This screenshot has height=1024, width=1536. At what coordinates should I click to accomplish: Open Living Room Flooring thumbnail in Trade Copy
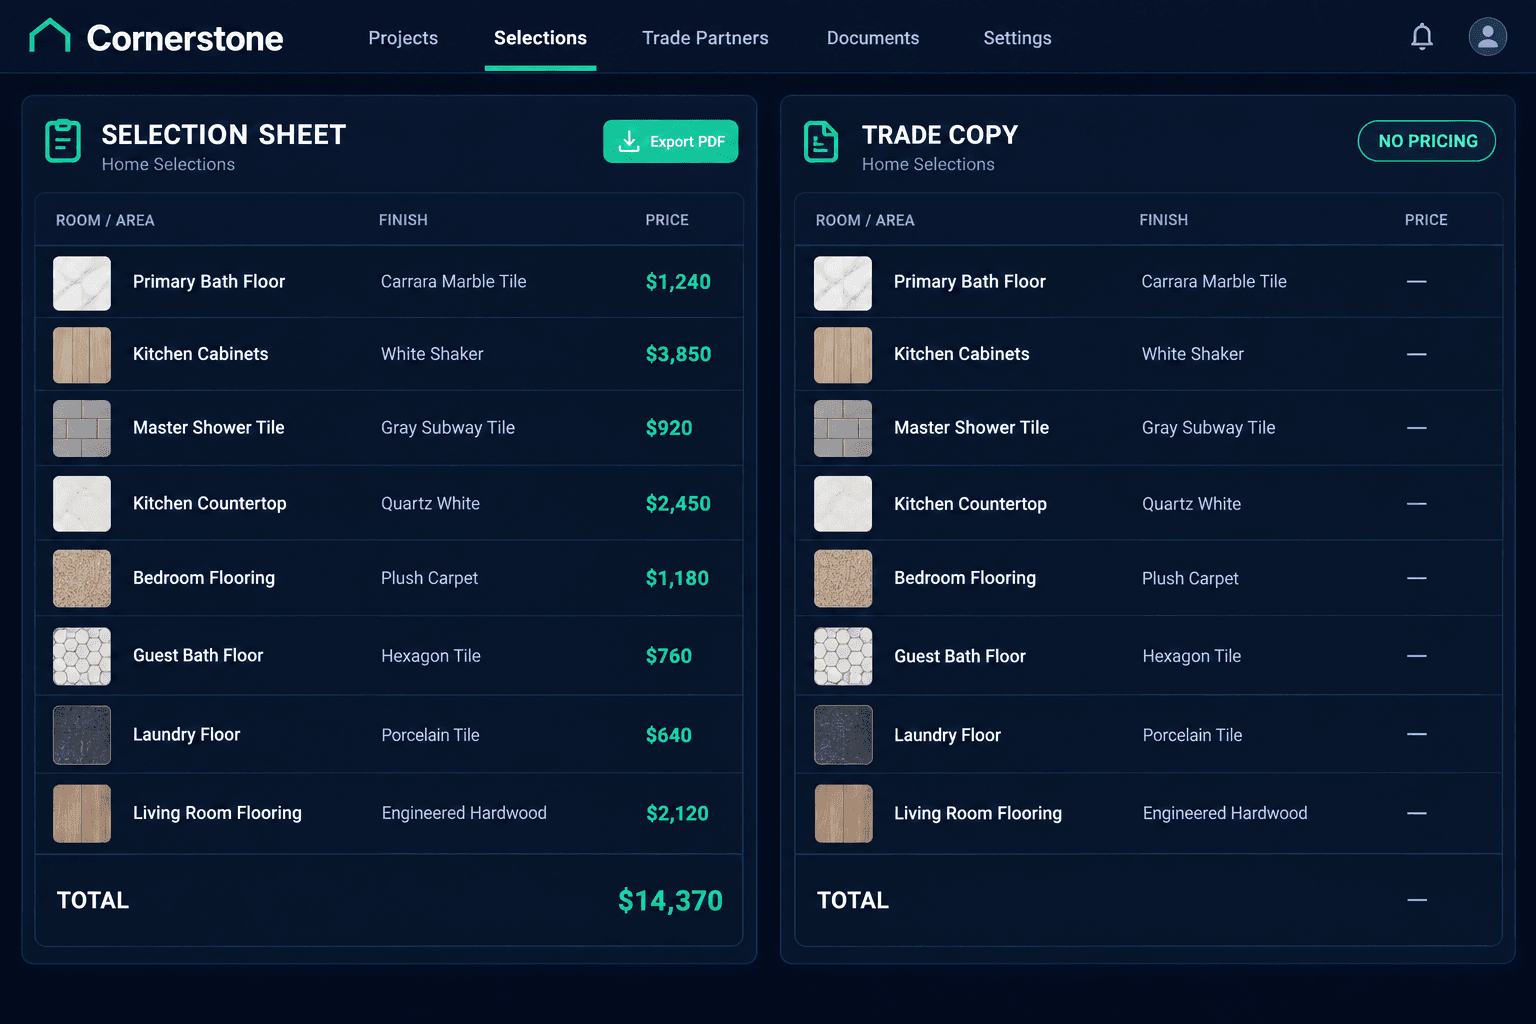(x=843, y=814)
